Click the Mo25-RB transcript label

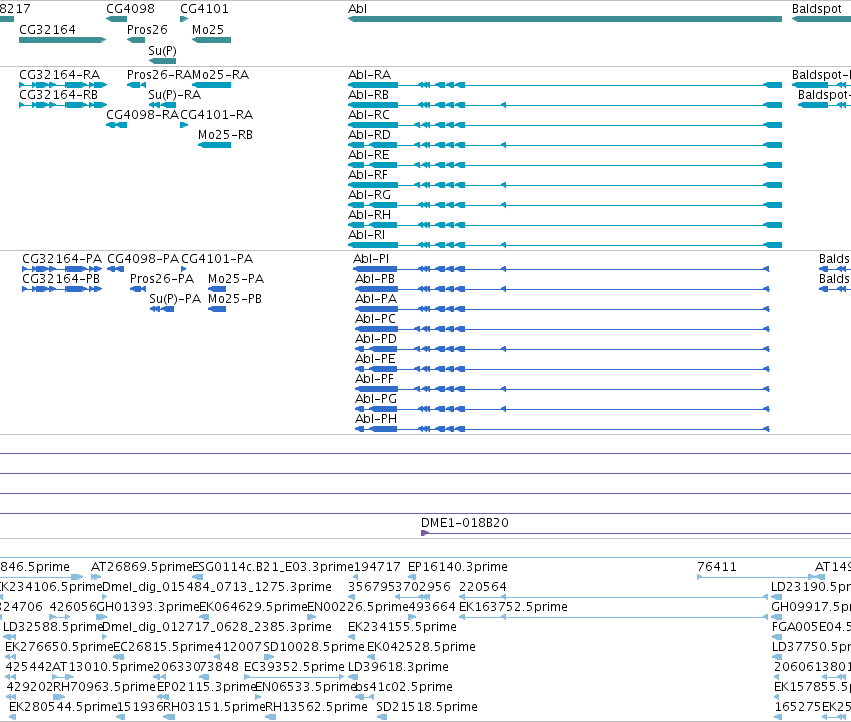pyautogui.click(x=225, y=135)
